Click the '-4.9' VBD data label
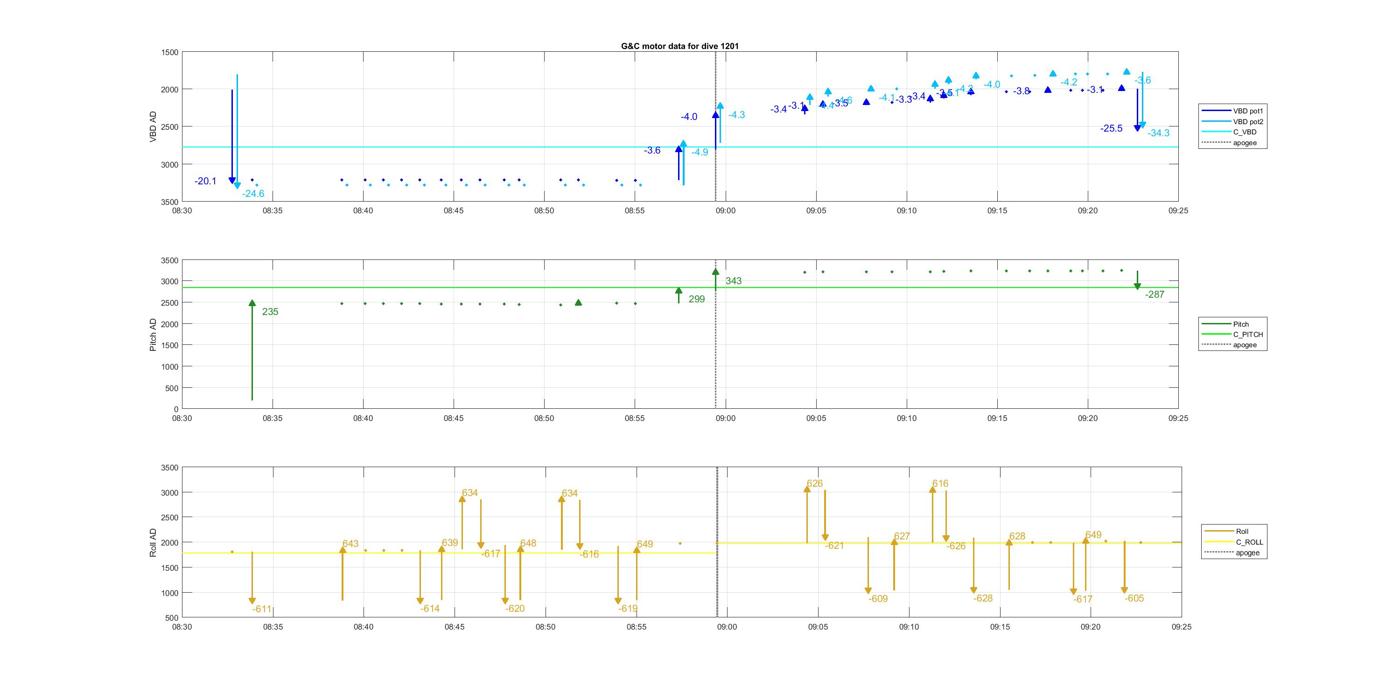This screenshot has width=1400, height=693. (699, 152)
